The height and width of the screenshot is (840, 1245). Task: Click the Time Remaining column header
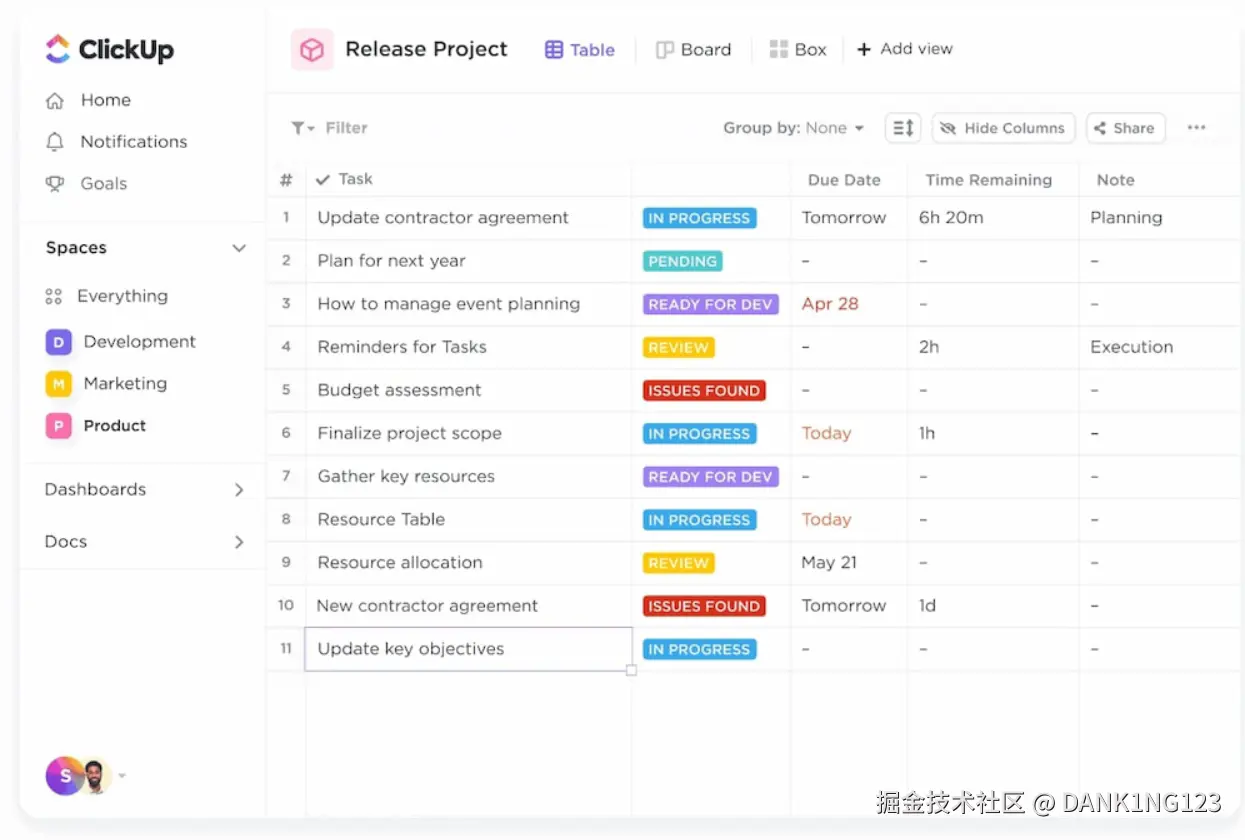pyautogui.click(x=988, y=180)
